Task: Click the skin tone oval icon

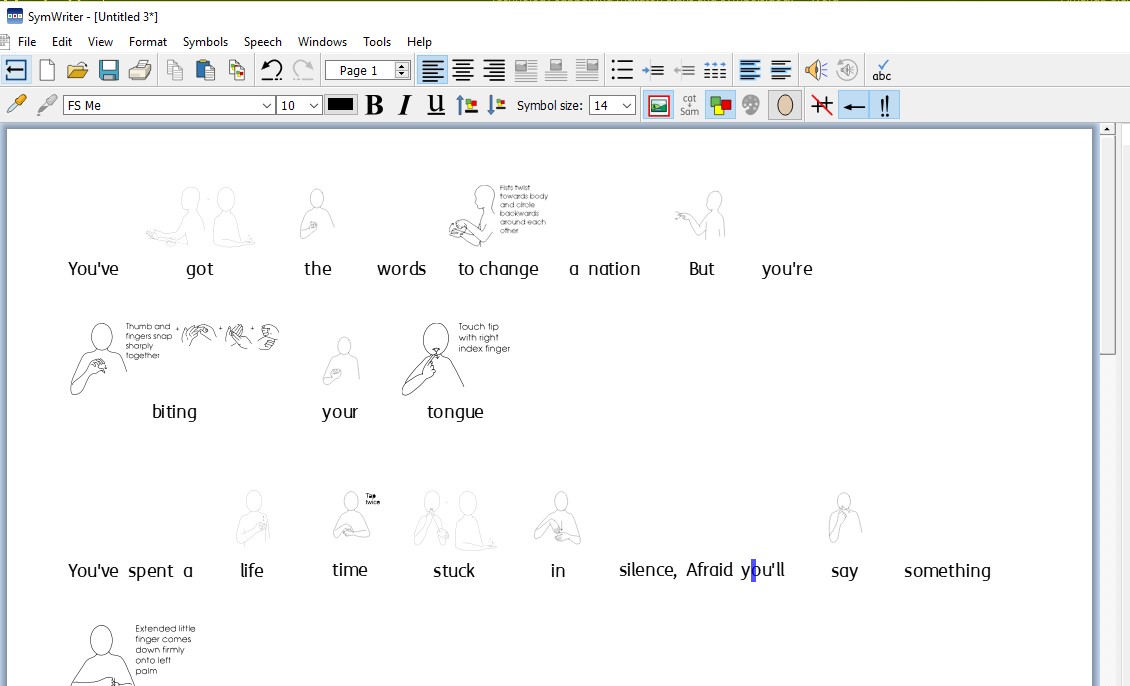Action: point(785,105)
